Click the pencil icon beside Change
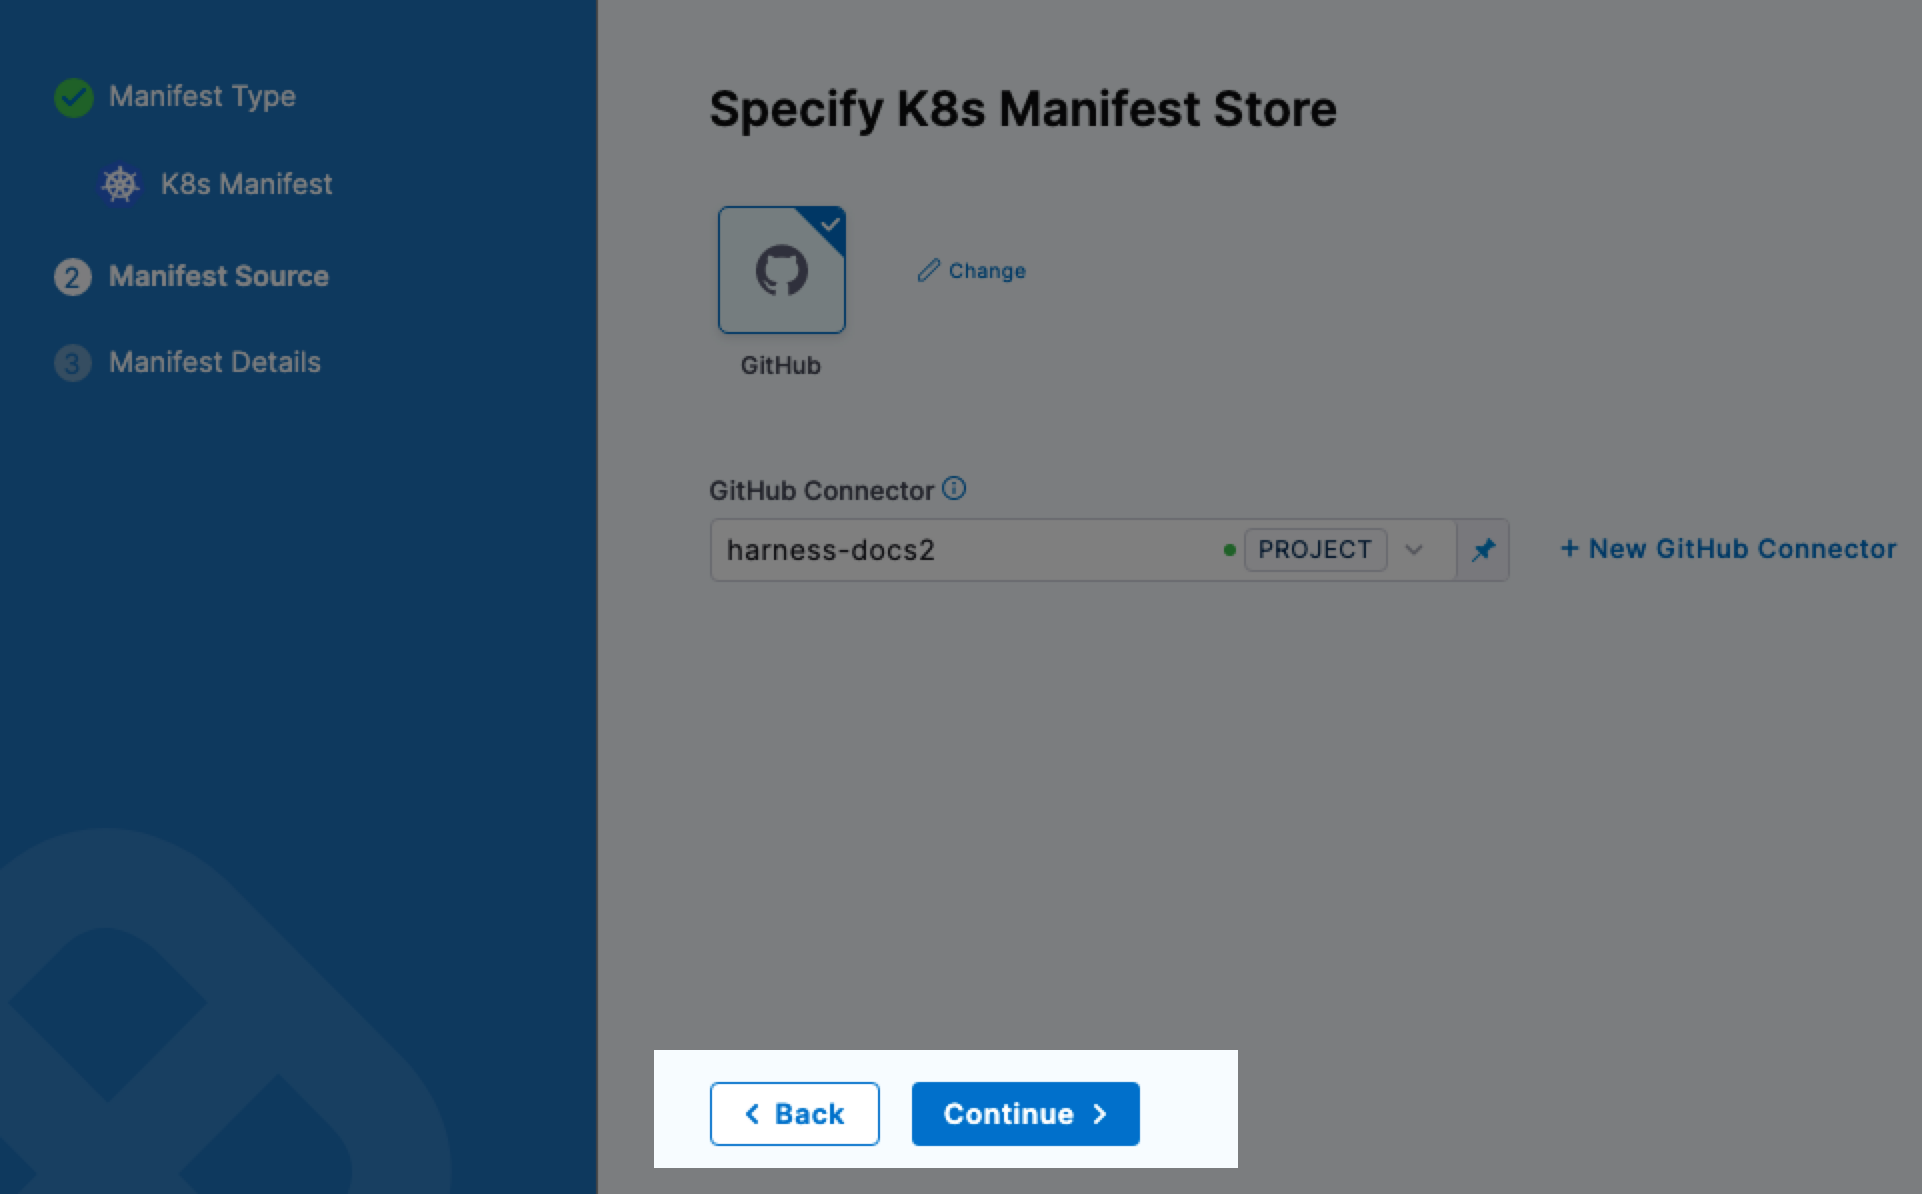This screenshot has height=1194, width=1922. pos(928,271)
